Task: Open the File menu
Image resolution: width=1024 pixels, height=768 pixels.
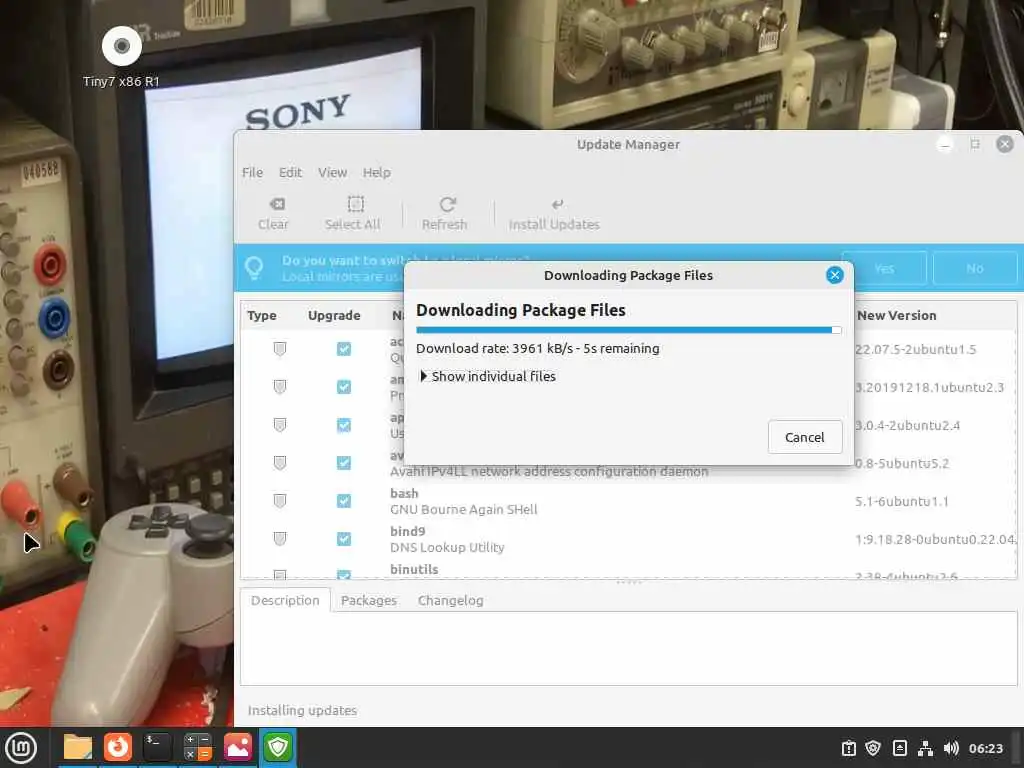Action: pos(252,172)
